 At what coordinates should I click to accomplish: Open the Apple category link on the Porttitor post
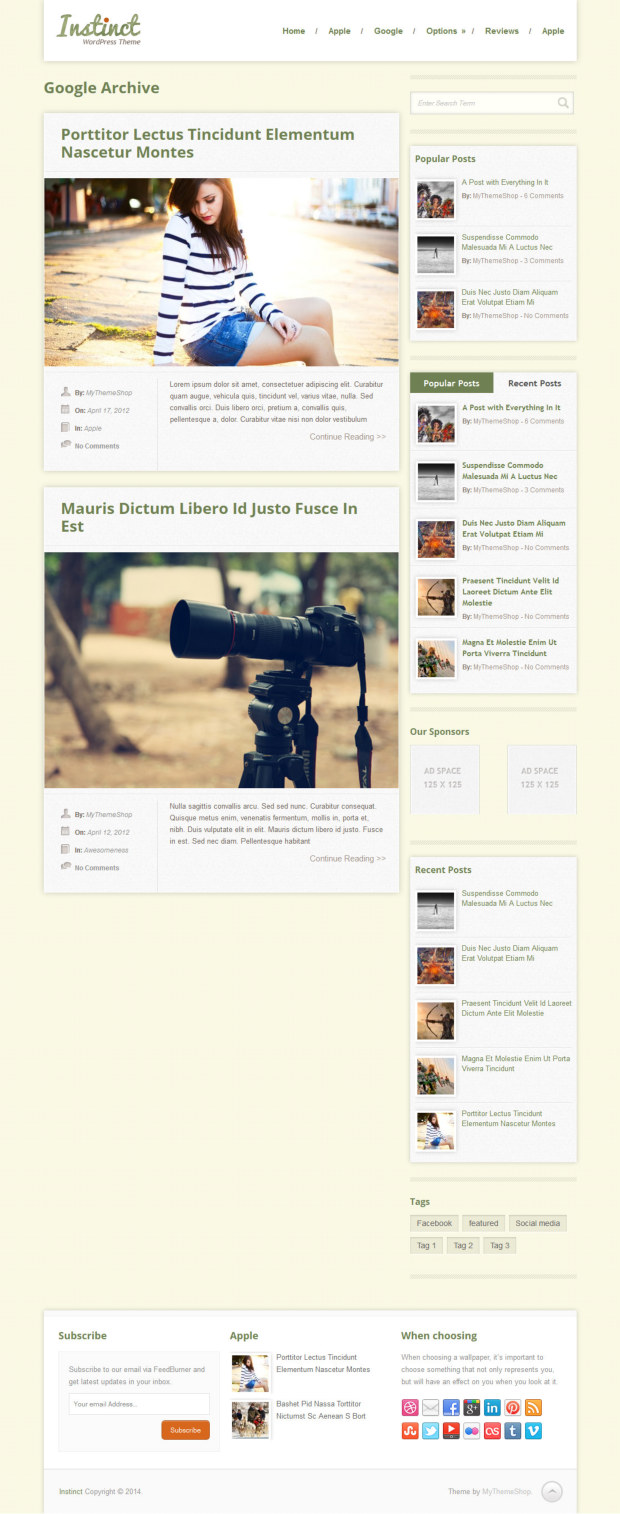pos(93,428)
